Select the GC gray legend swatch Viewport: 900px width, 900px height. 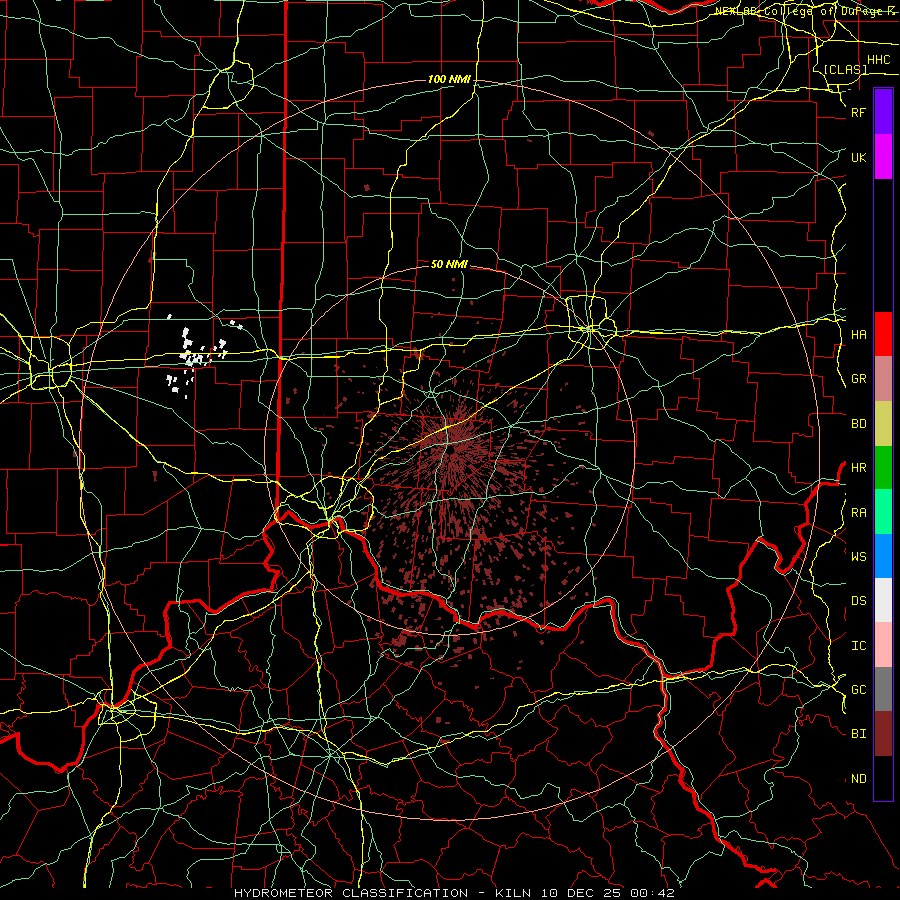[x=883, y=689]
